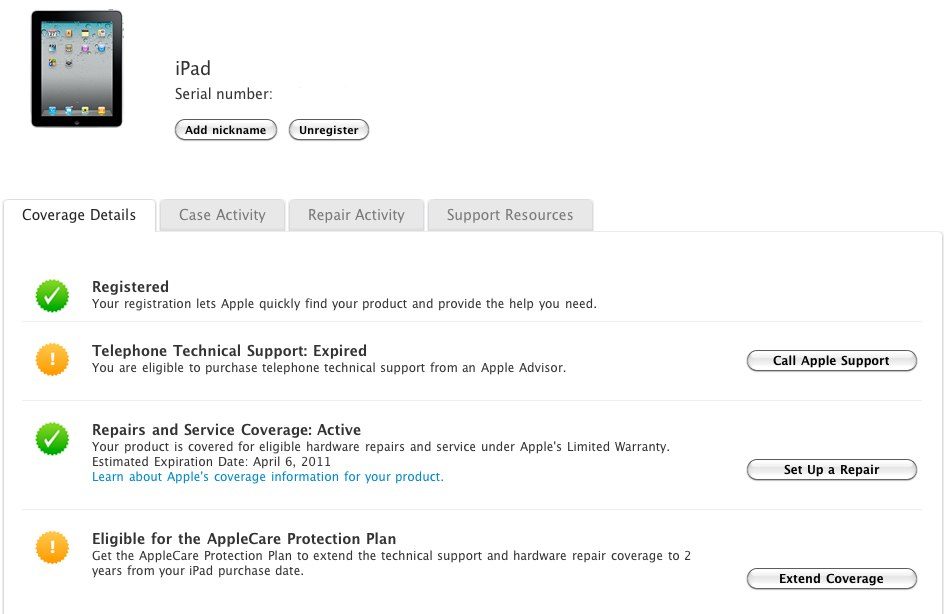Switch to the Case Activity tab
The image size is (948, 614).
point(222,215)
